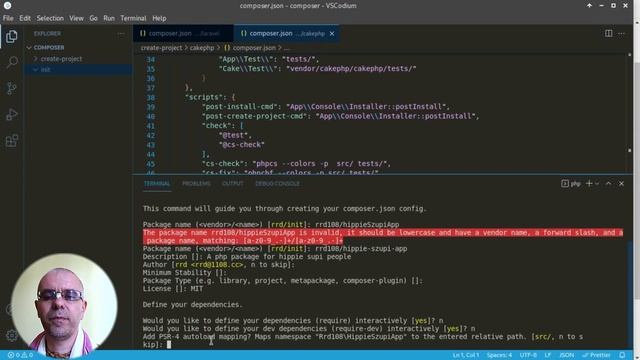Switch to laravel composer.json tab
The image size is (640, 360).
pyautogui.click(x=183, y=33)
